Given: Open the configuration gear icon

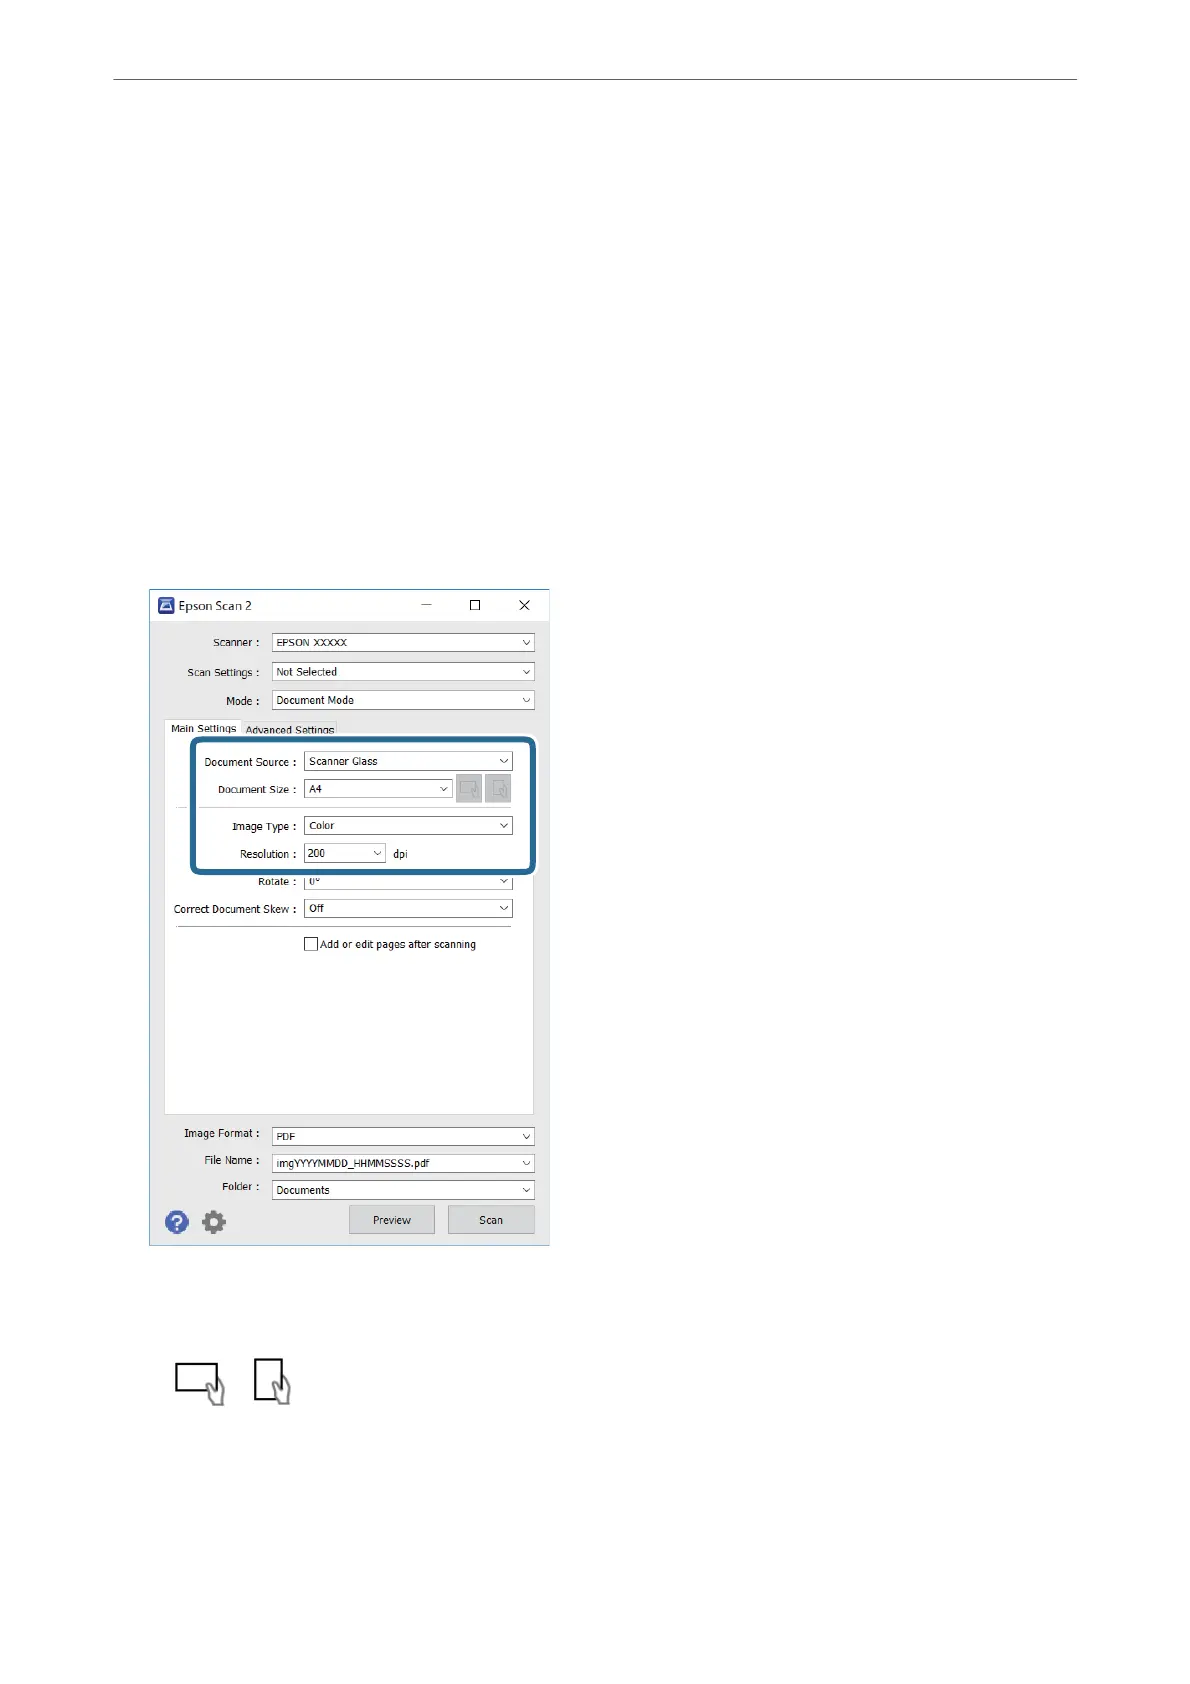Looking at the screenshot, I should pos(214,1222).
